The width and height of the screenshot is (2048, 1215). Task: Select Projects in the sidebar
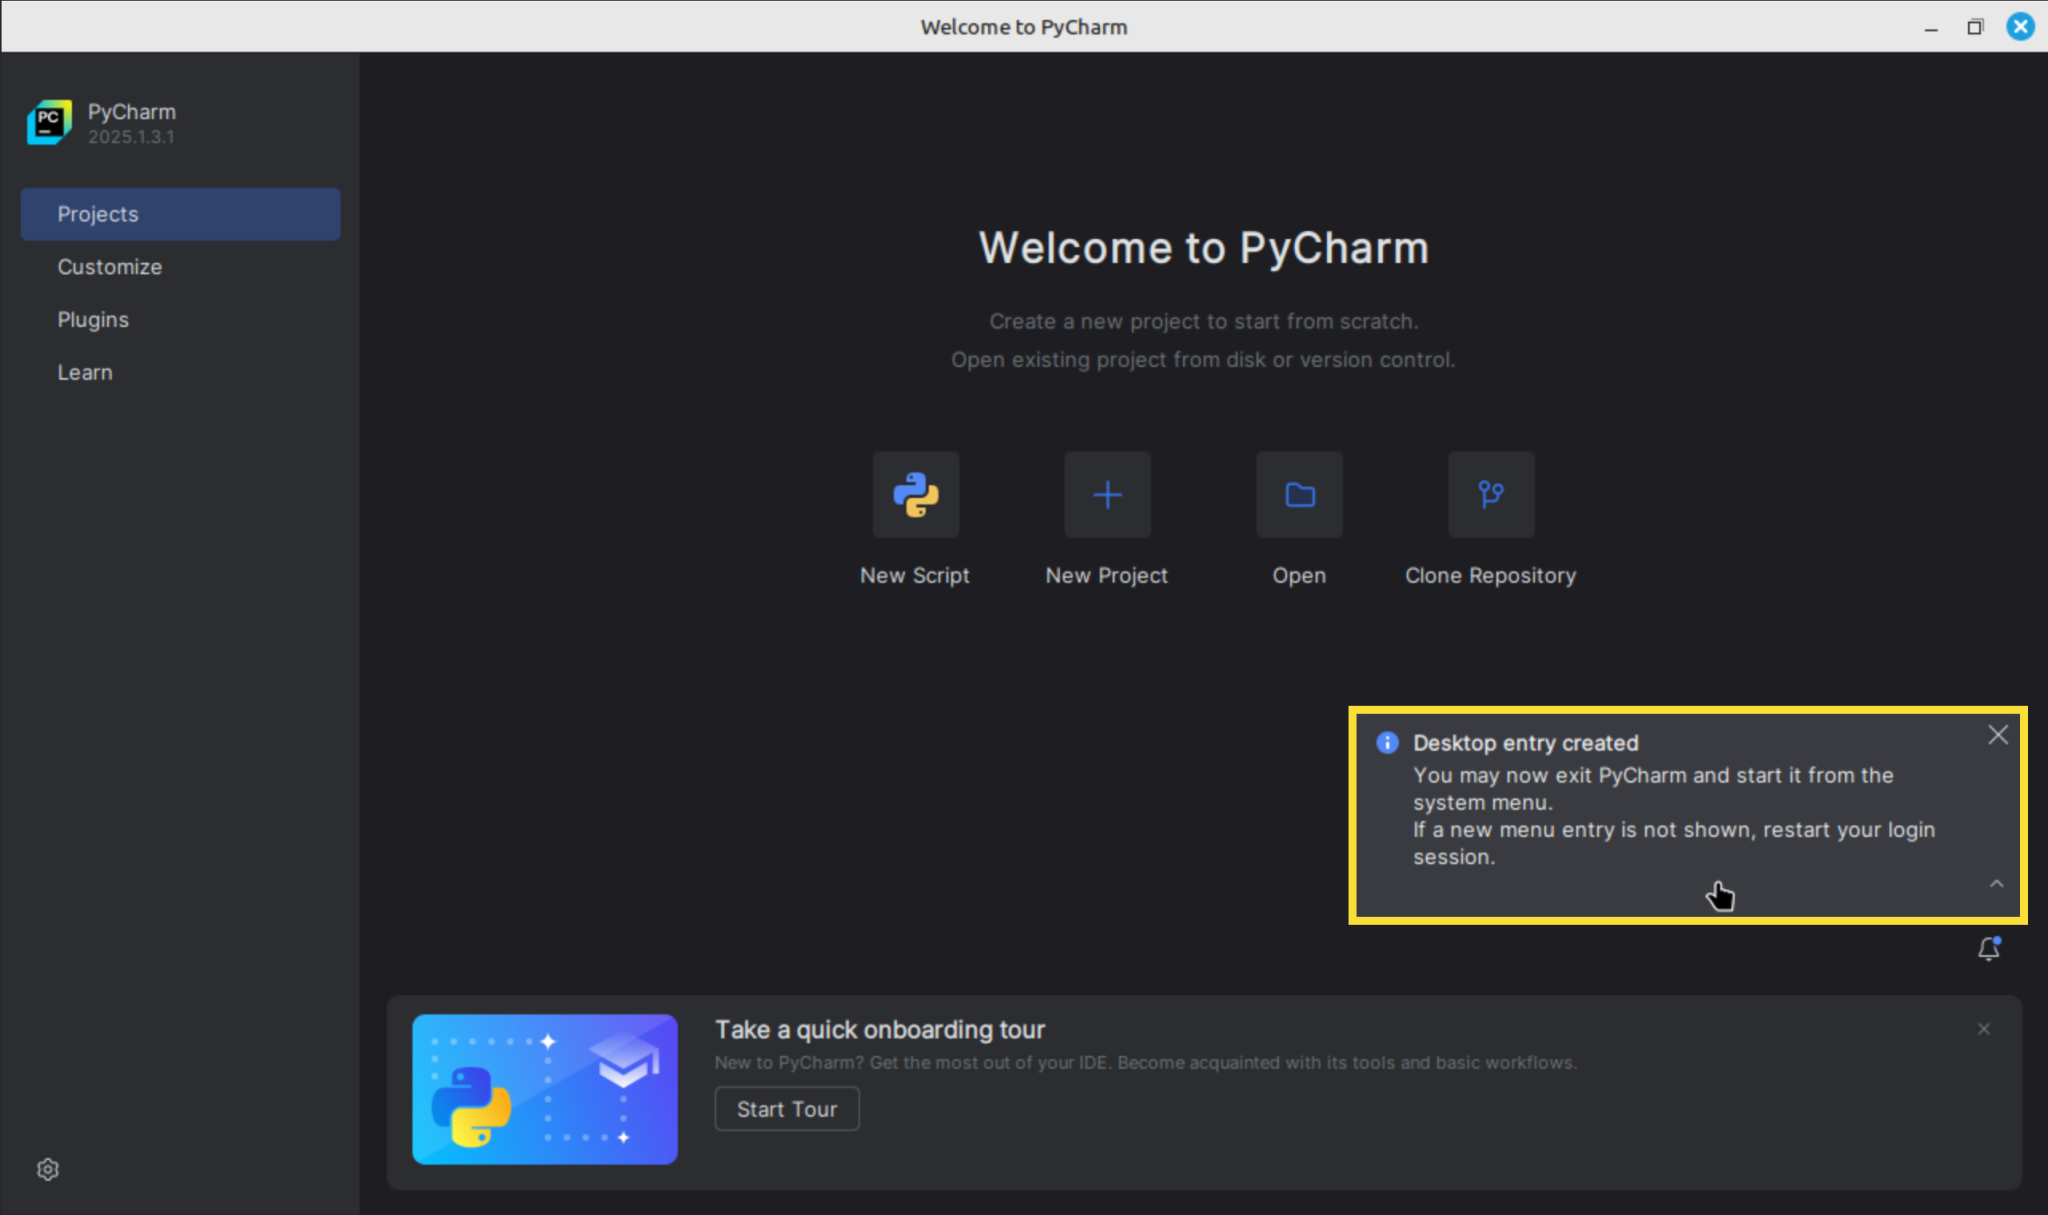click(x=98, y=213)
